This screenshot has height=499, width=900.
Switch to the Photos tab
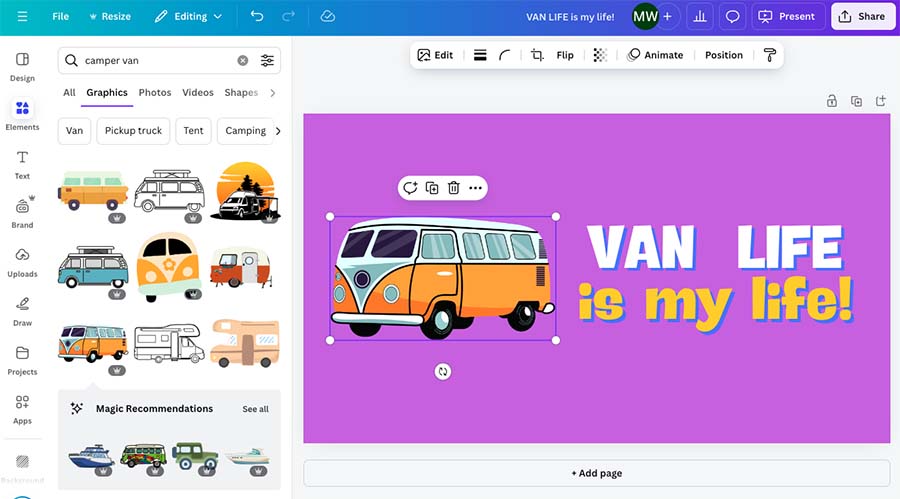(x=155, y=92)
